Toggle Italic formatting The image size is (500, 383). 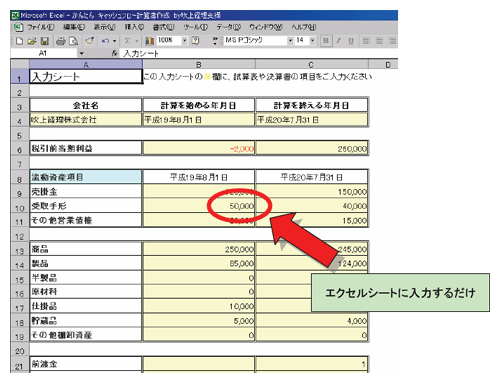pos(338,41)
